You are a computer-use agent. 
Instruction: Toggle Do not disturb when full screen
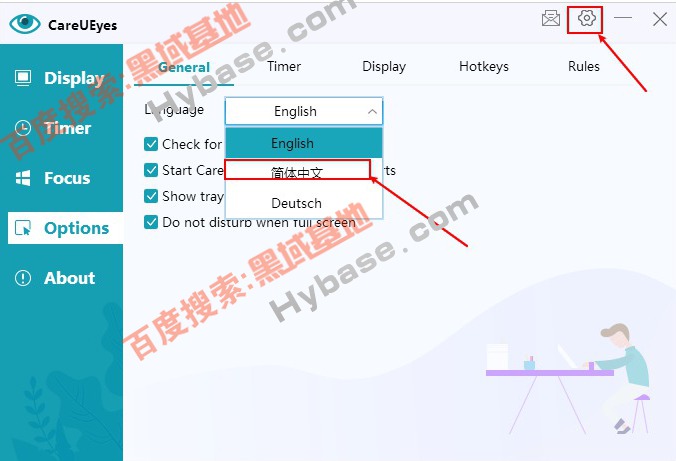coord(151,222)
